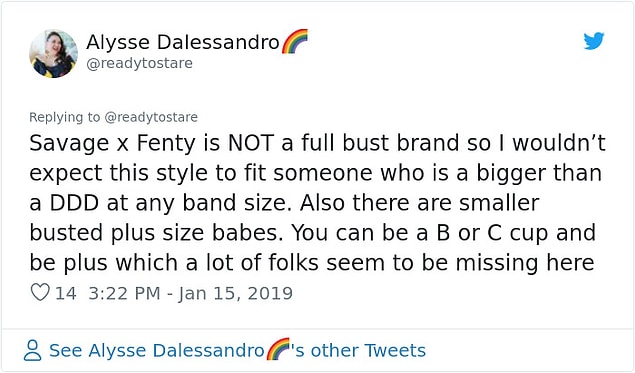
Task: Click the "Replying to" label
Action: [x=64, y=117]
